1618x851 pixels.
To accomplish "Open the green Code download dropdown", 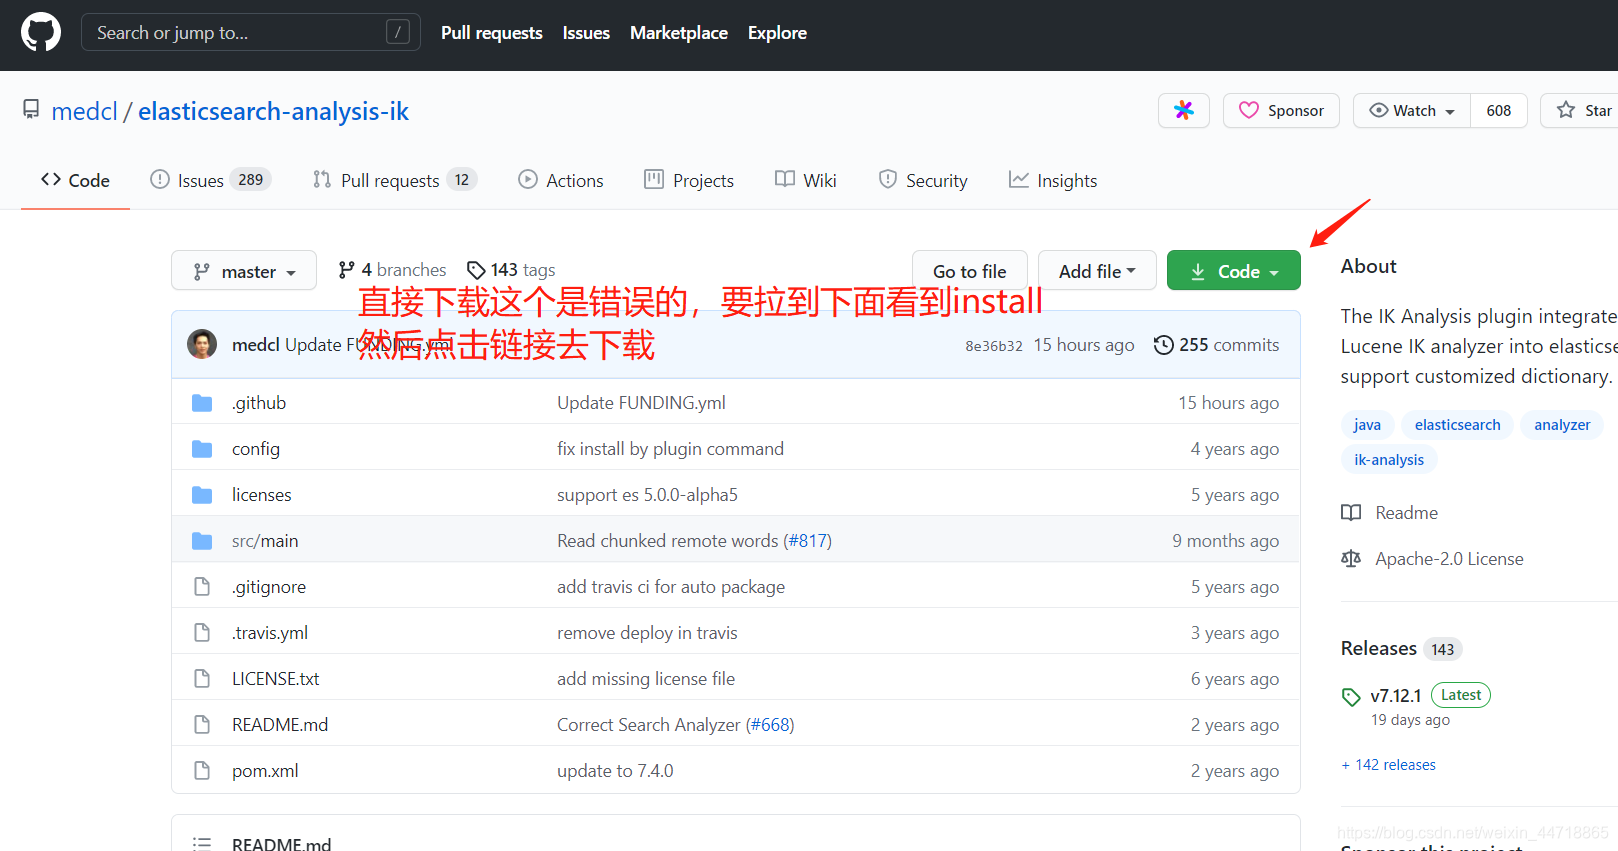I will click(x=1234, y=271).
